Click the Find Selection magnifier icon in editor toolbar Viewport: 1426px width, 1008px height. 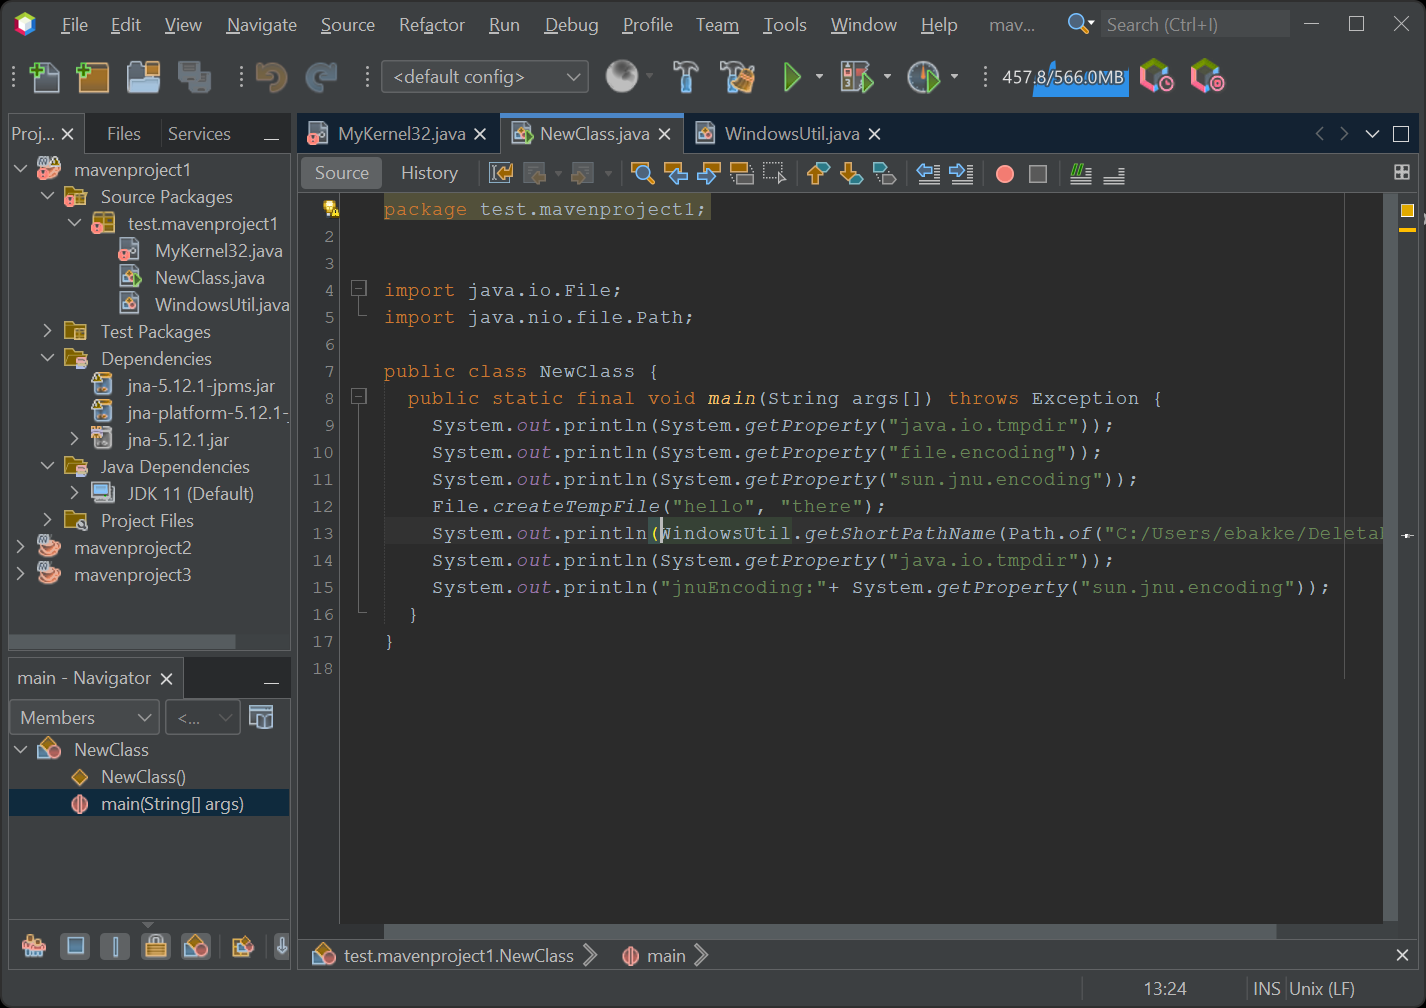[643, 174]
